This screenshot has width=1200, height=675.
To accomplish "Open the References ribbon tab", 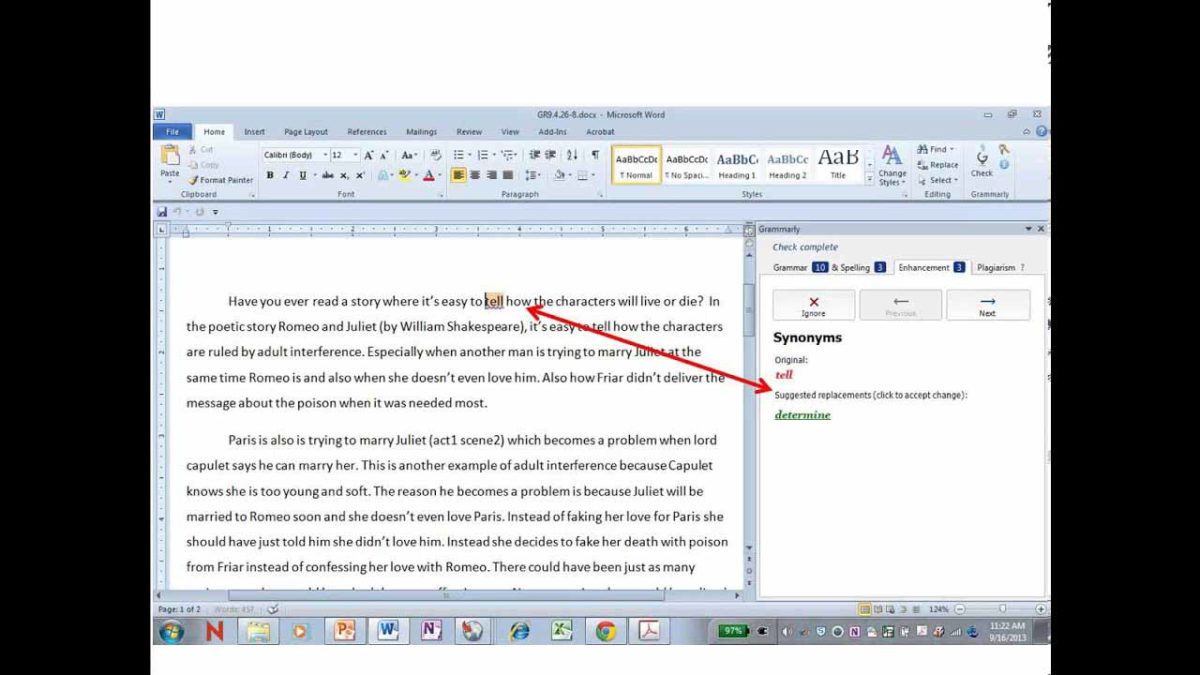I will point(367,131).
